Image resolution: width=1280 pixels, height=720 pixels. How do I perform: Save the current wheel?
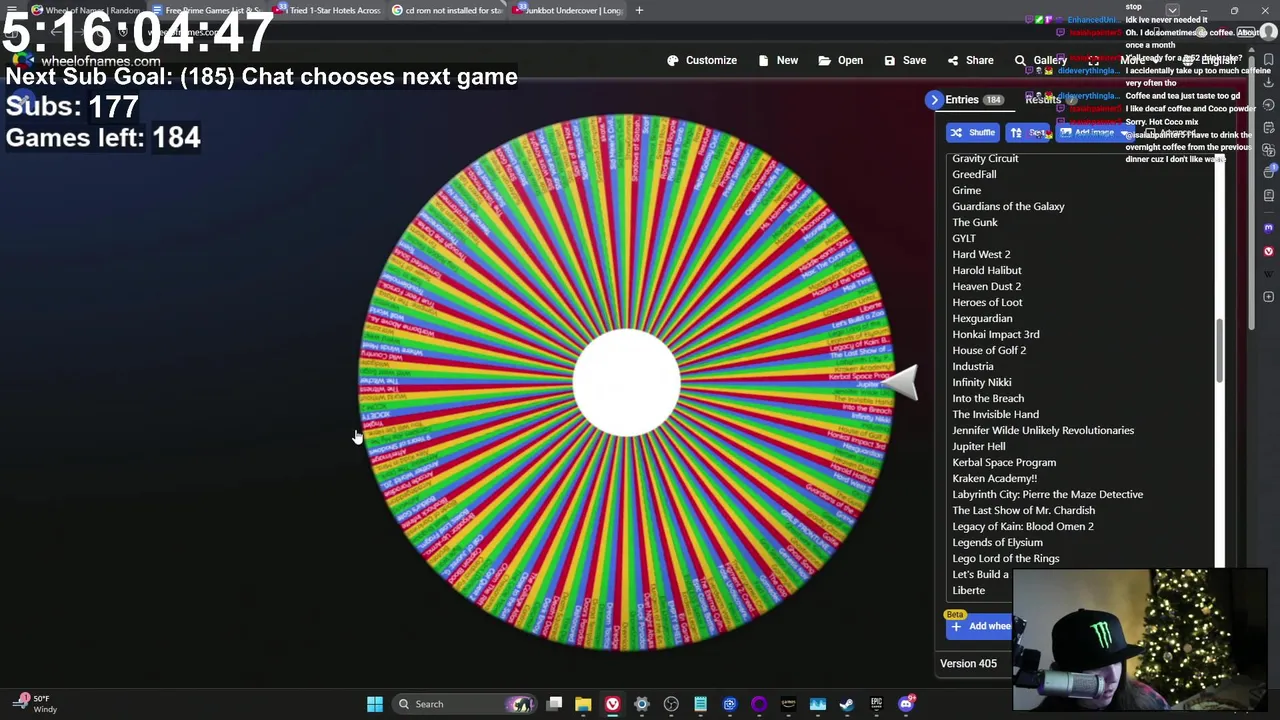pos(905,60)
